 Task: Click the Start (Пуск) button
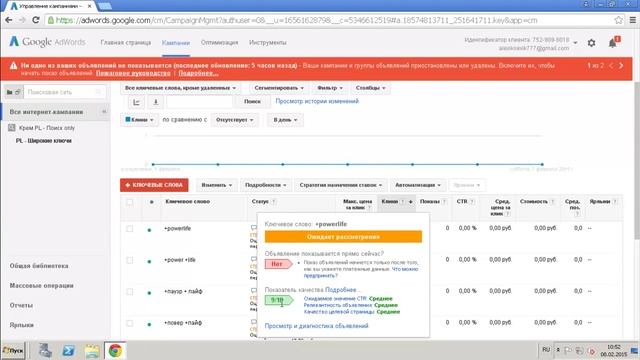(13, 351)
